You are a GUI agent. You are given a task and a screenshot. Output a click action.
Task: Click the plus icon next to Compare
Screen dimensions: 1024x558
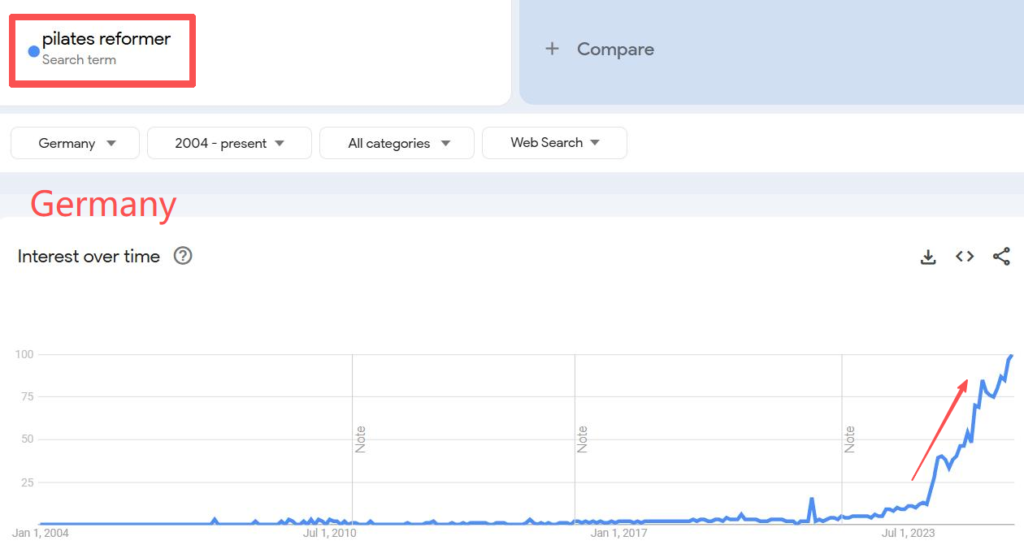coord(552,49)
